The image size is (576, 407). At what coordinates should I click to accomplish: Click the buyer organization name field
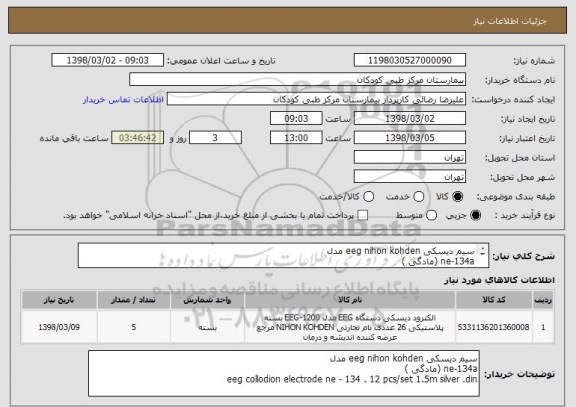(298, 80)
